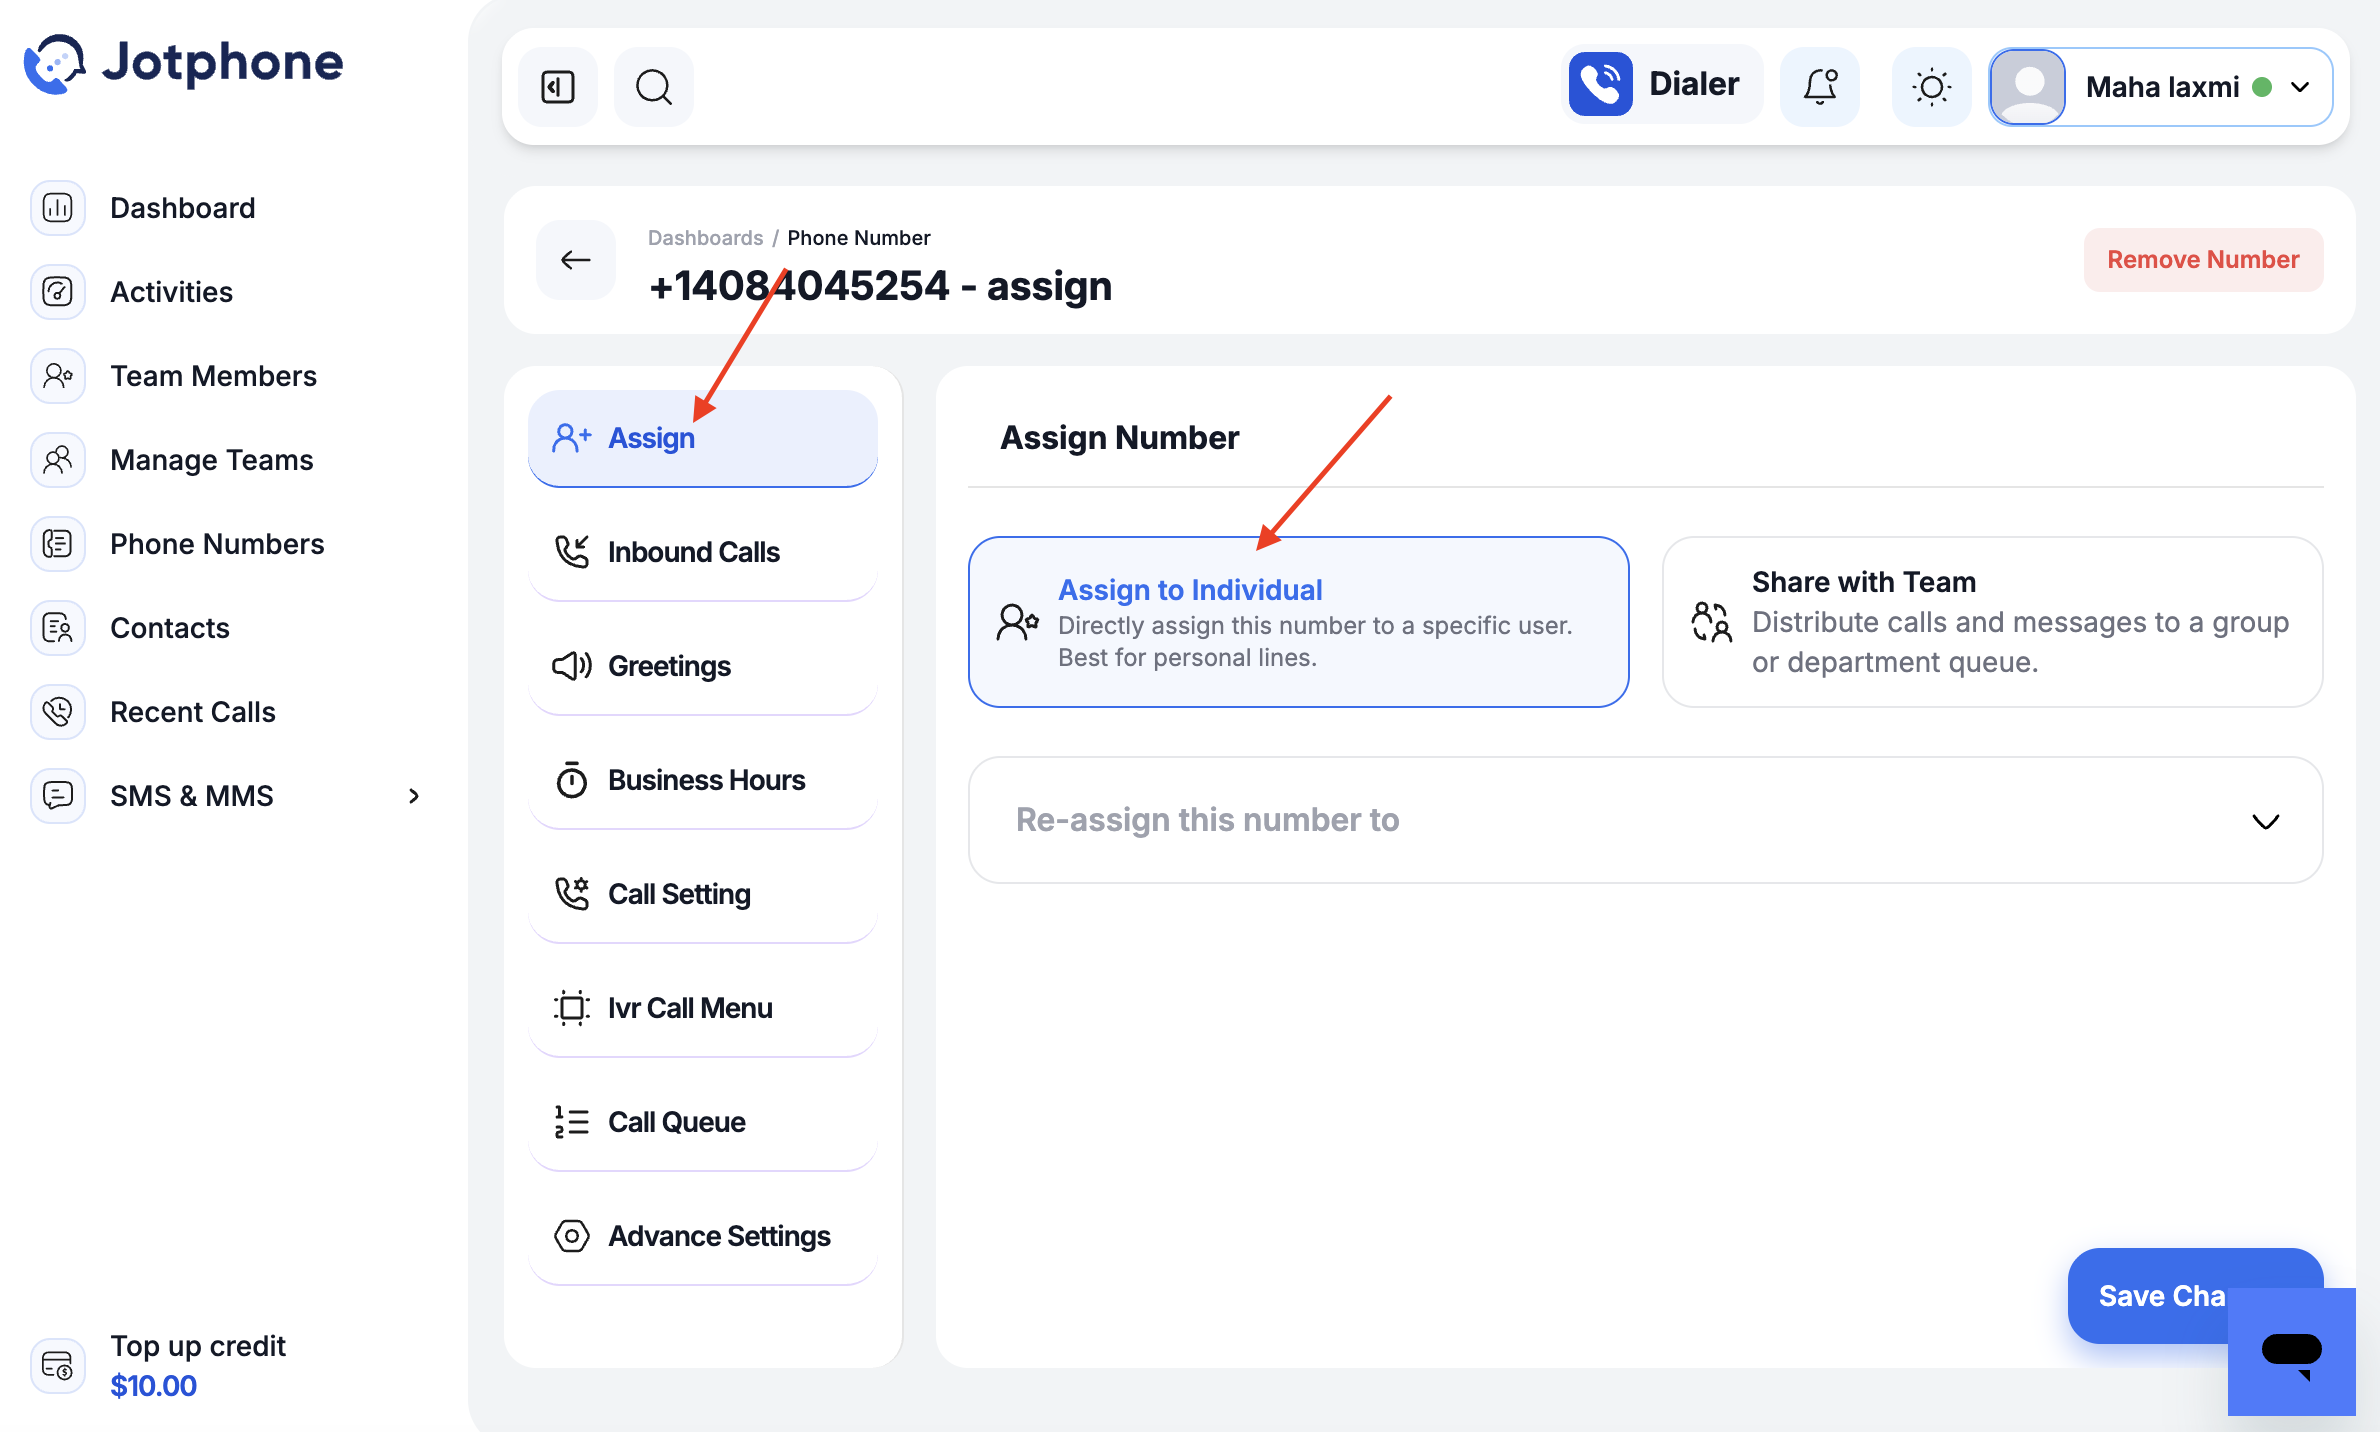Click the +14084045254 - assign heading
Screen dimensions: 2380x1432
(881, 286)
